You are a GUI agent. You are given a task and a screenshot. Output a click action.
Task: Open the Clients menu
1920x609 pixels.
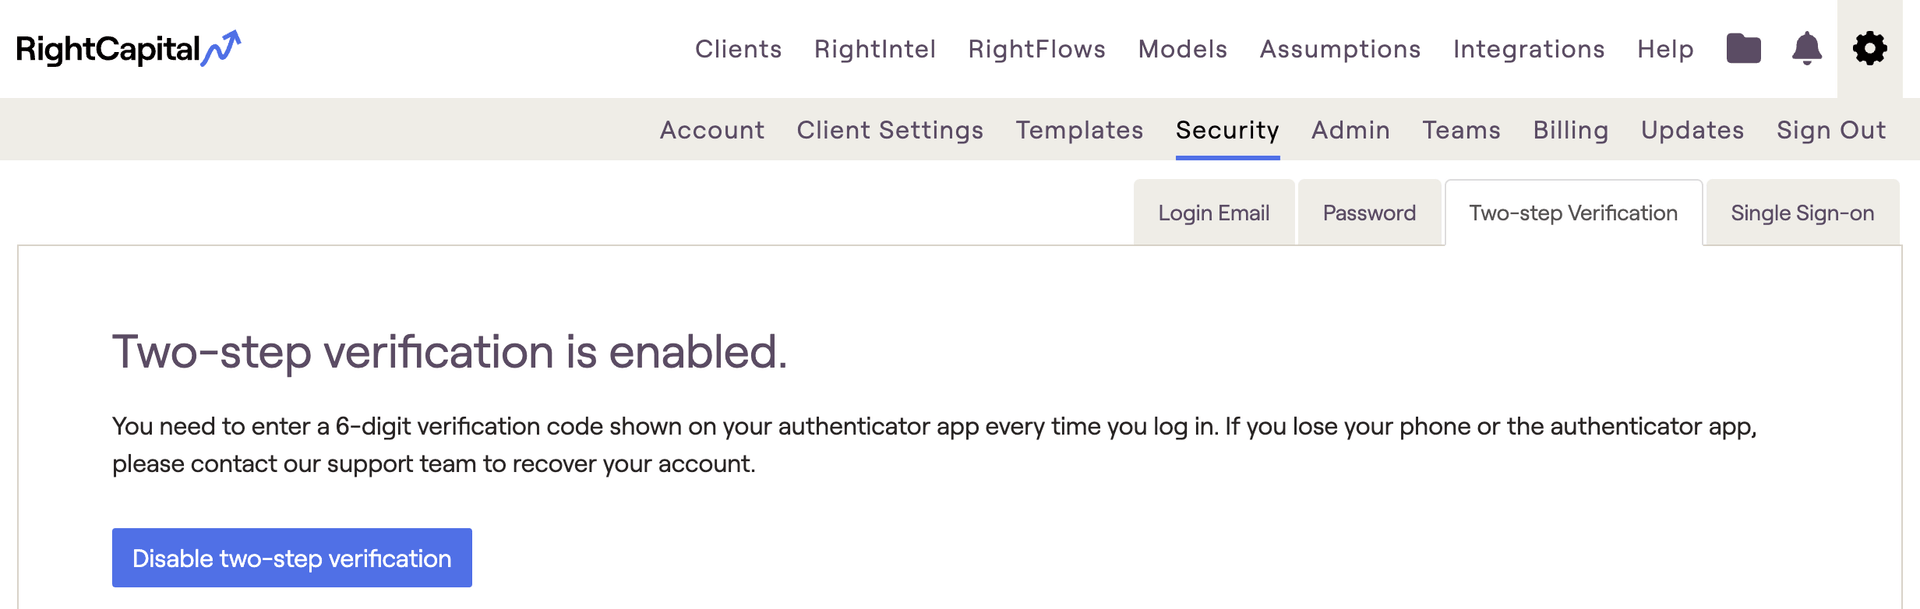[x=738, y=49]
